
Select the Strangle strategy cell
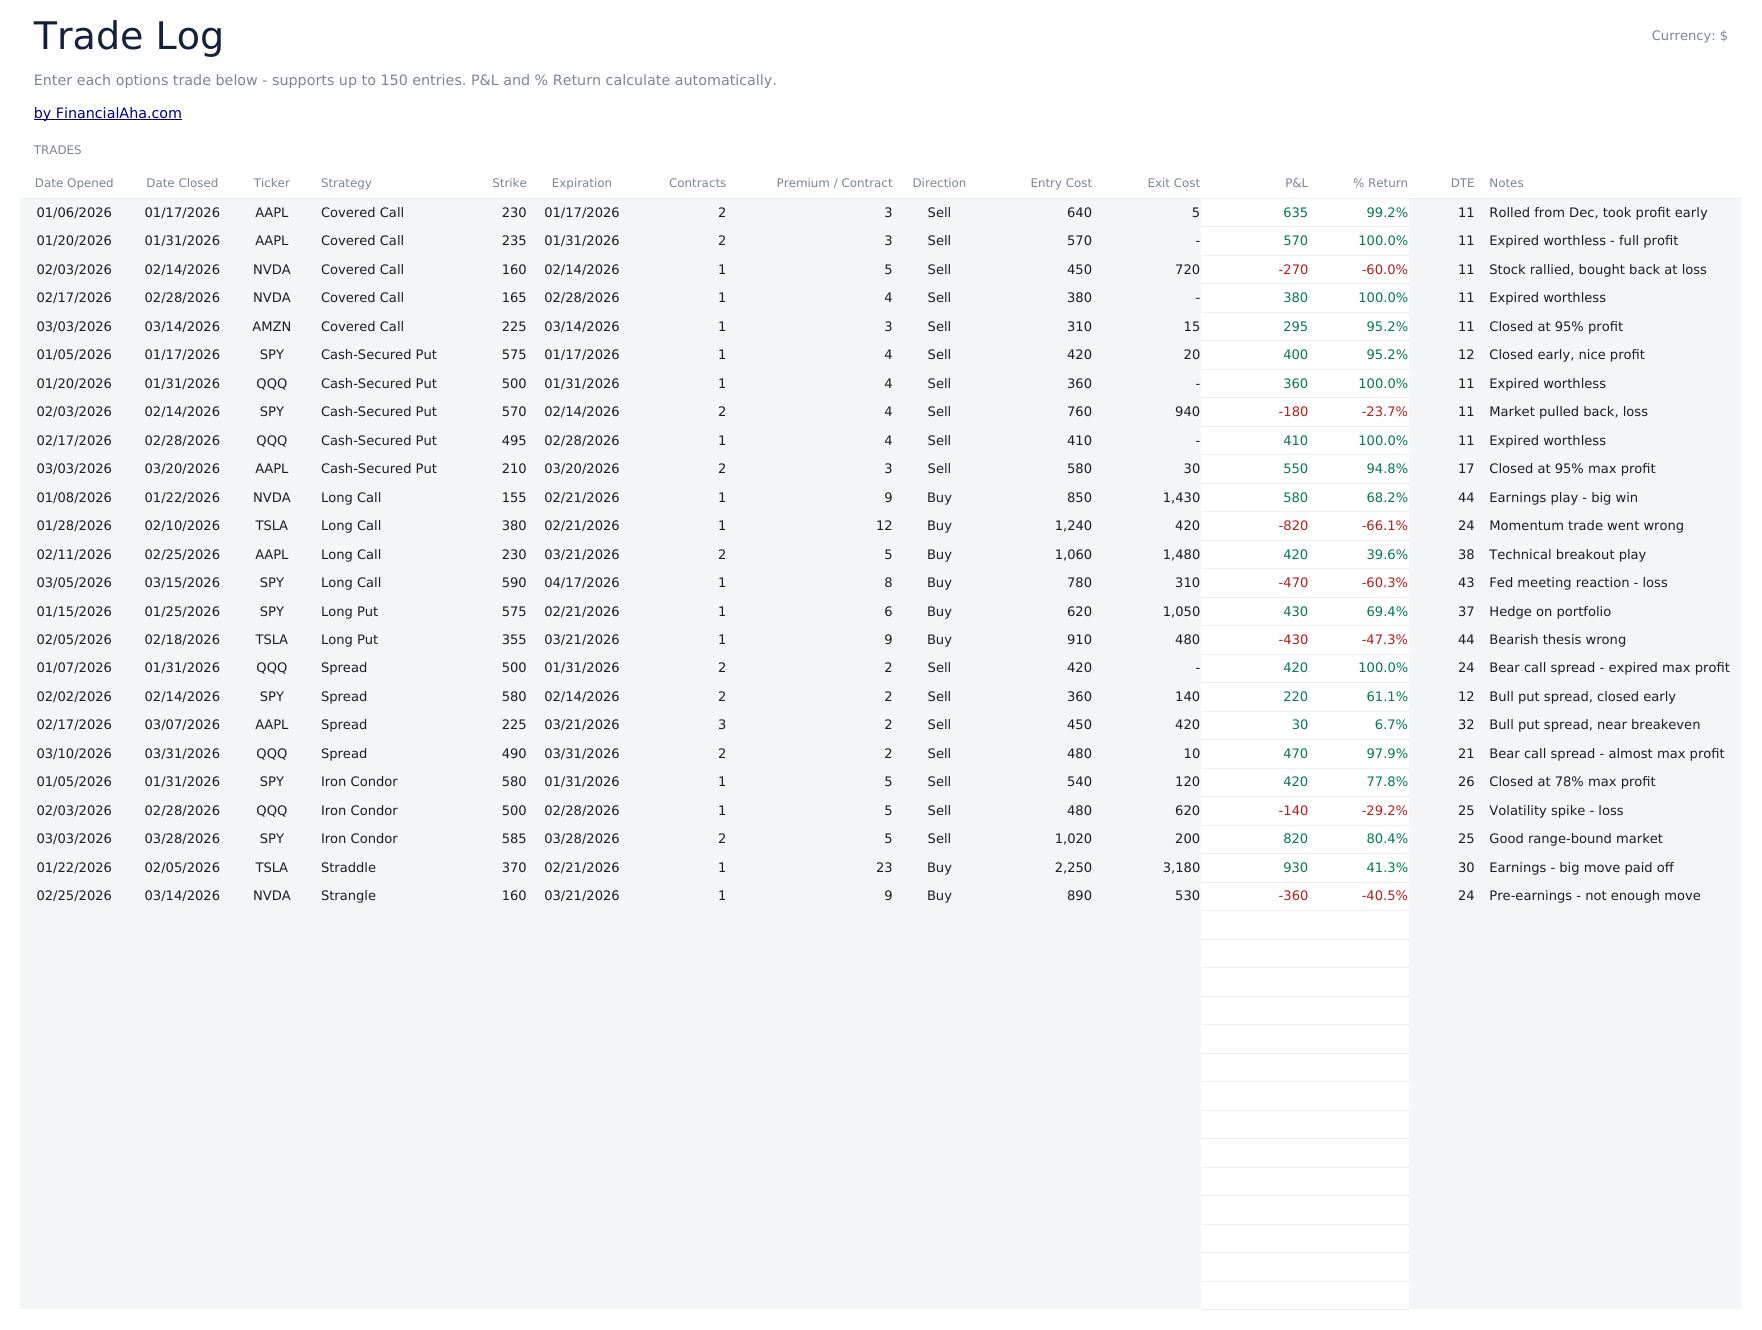[348, 896]
